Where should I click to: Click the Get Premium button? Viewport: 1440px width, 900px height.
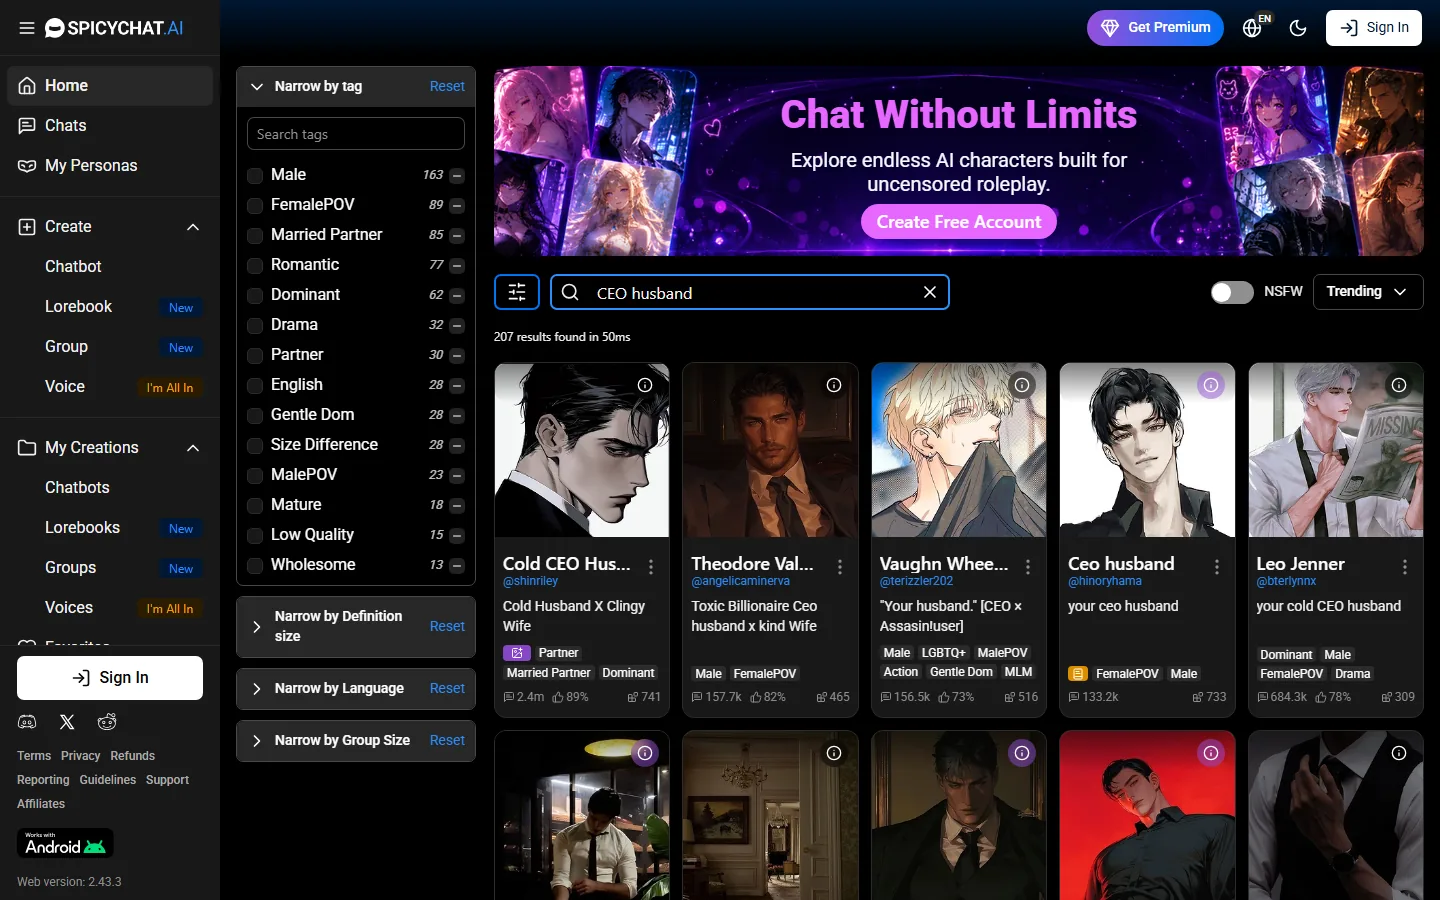1155,28
